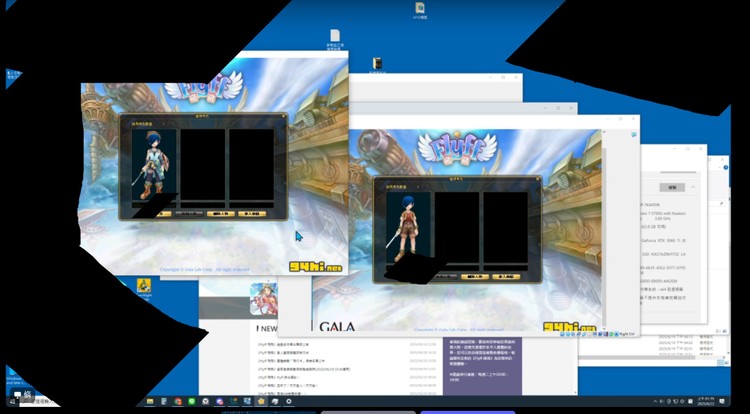Open the text document icon on the desktop
Viewport: 750px width, 414px height.
[x=335, y=40]
